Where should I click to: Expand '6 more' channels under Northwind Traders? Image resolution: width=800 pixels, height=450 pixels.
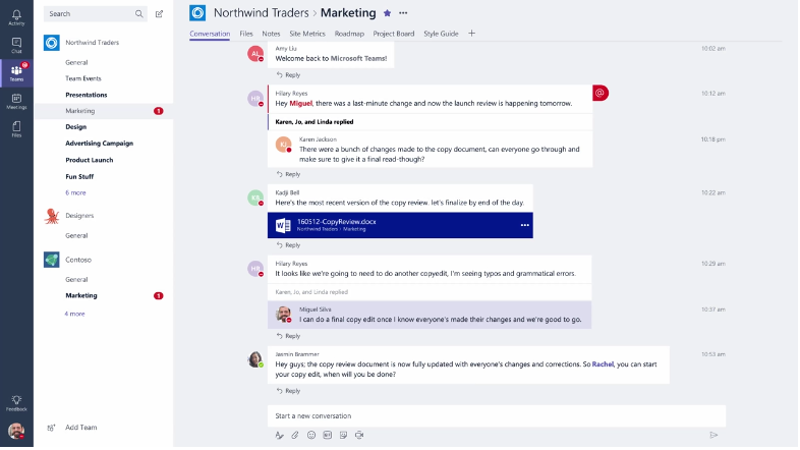point(76,193)
